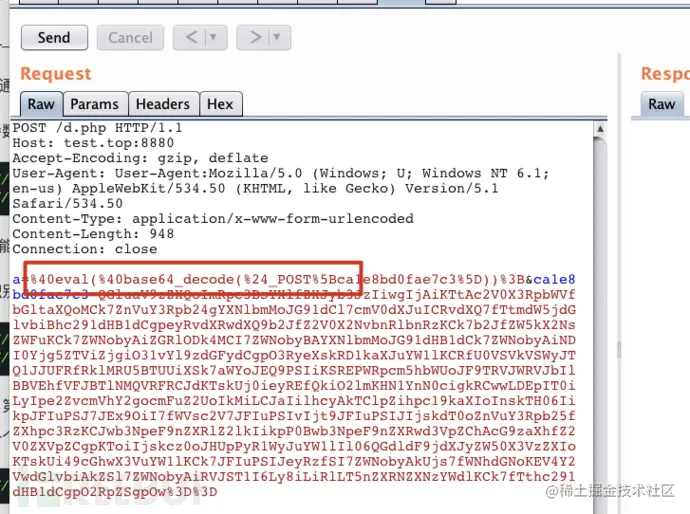Click the last payload line ending %3D%3D
690x514 pixels.
pyautogui.click(x=115, y=492)
